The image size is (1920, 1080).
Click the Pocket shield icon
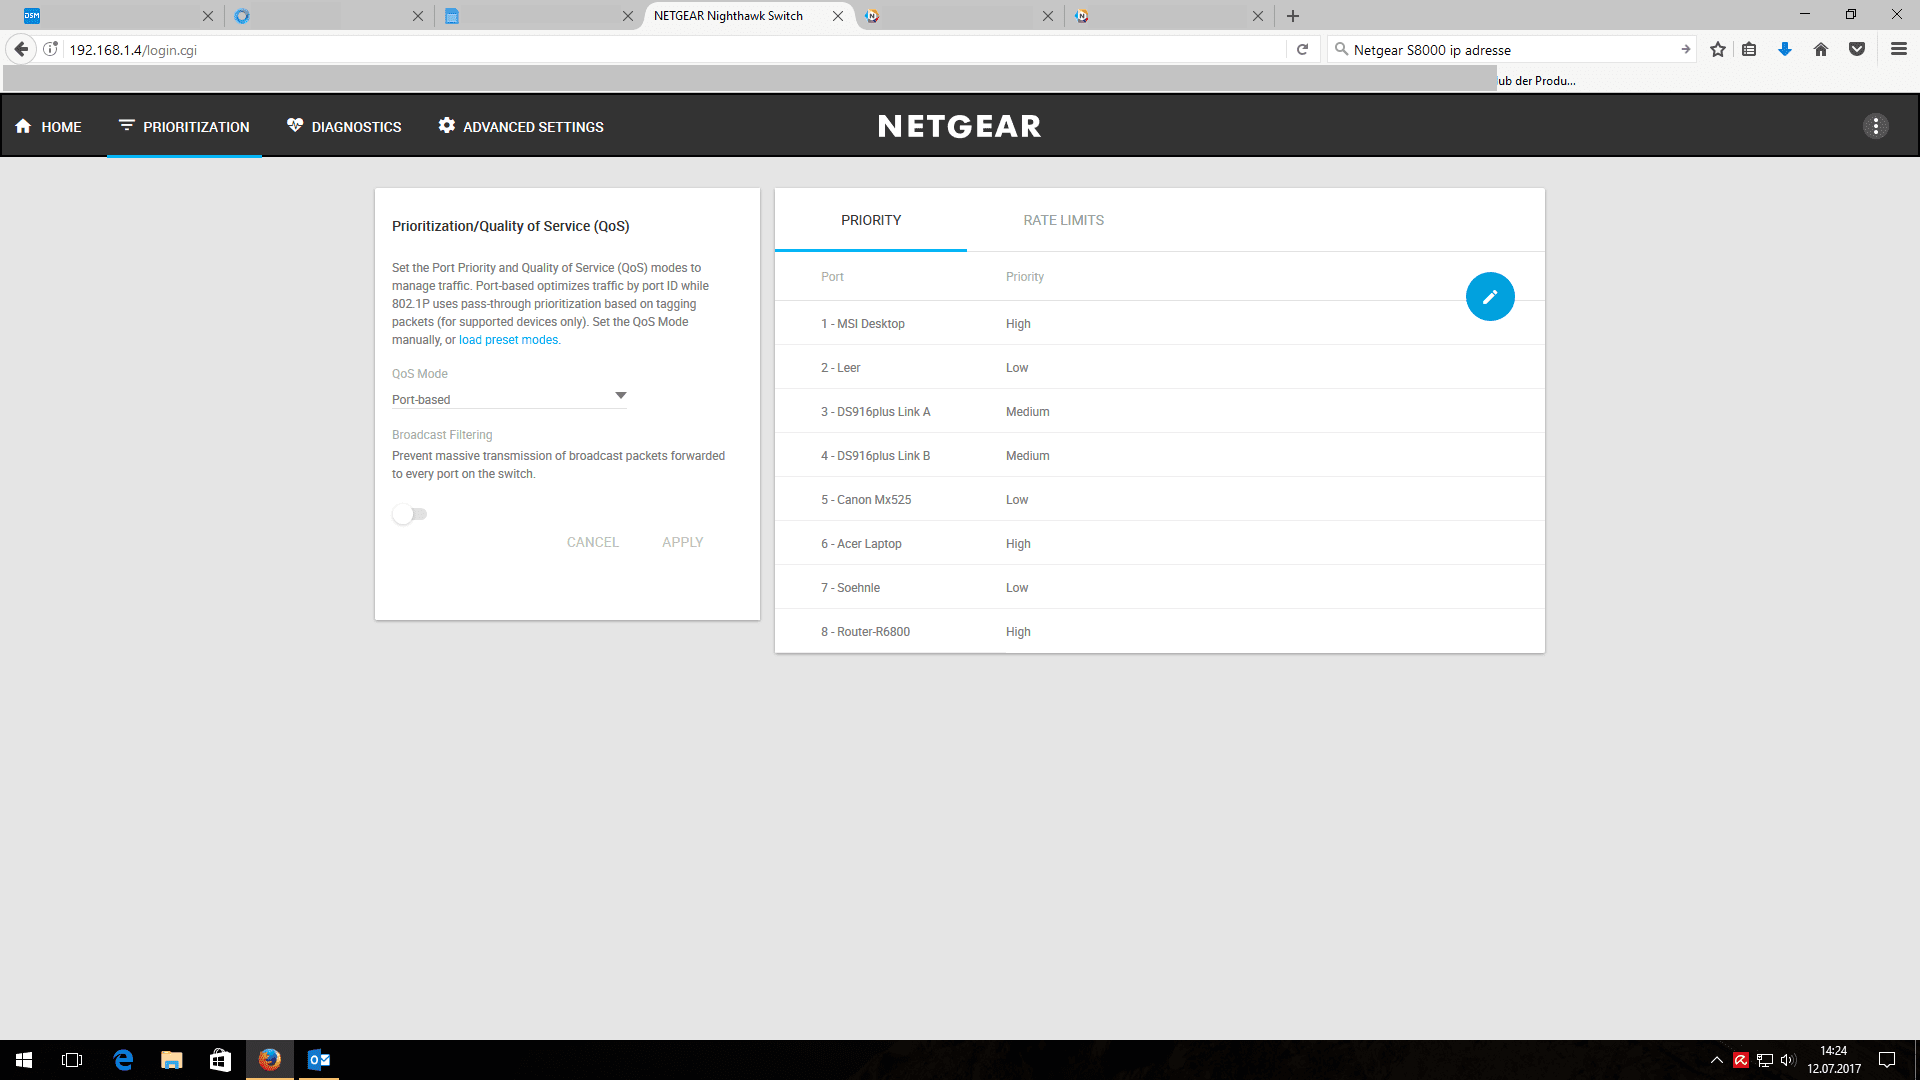pos(1857,49)
